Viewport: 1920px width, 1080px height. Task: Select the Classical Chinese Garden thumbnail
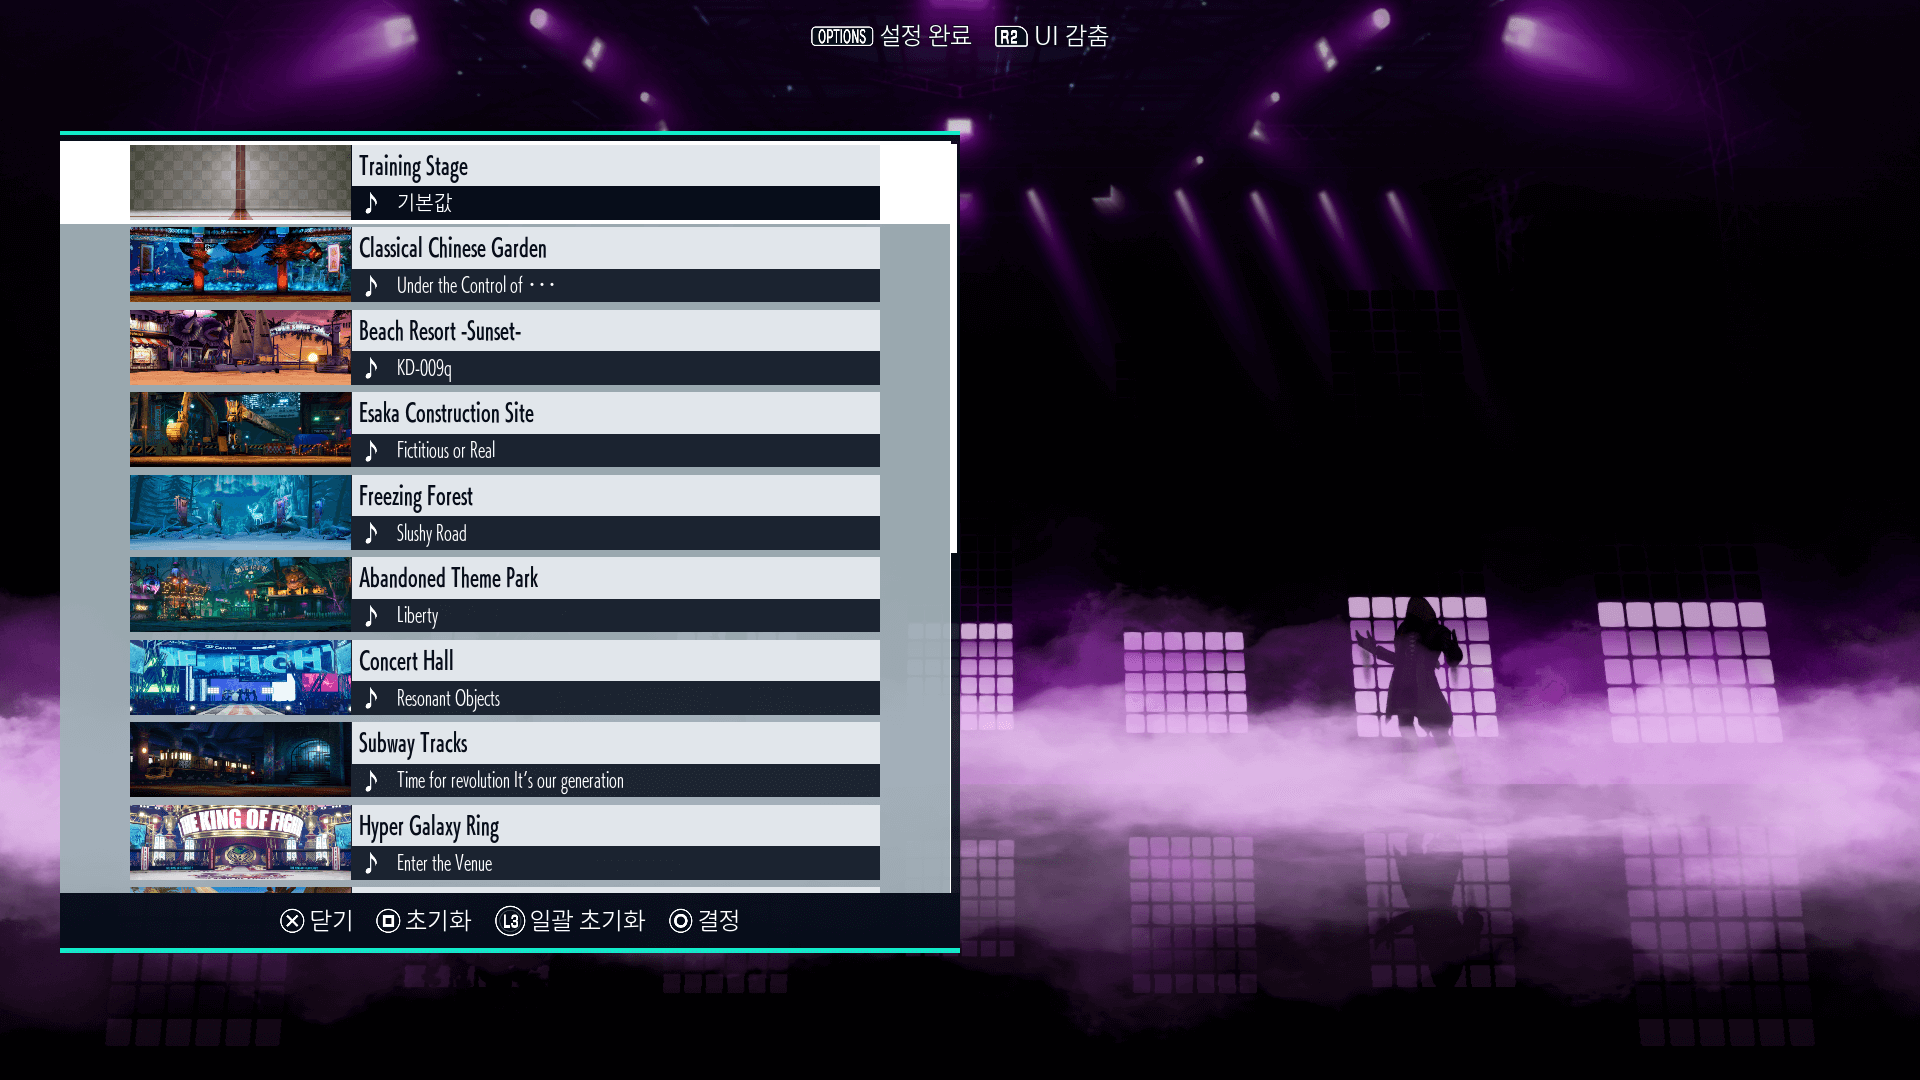click(x=241, y=264)
